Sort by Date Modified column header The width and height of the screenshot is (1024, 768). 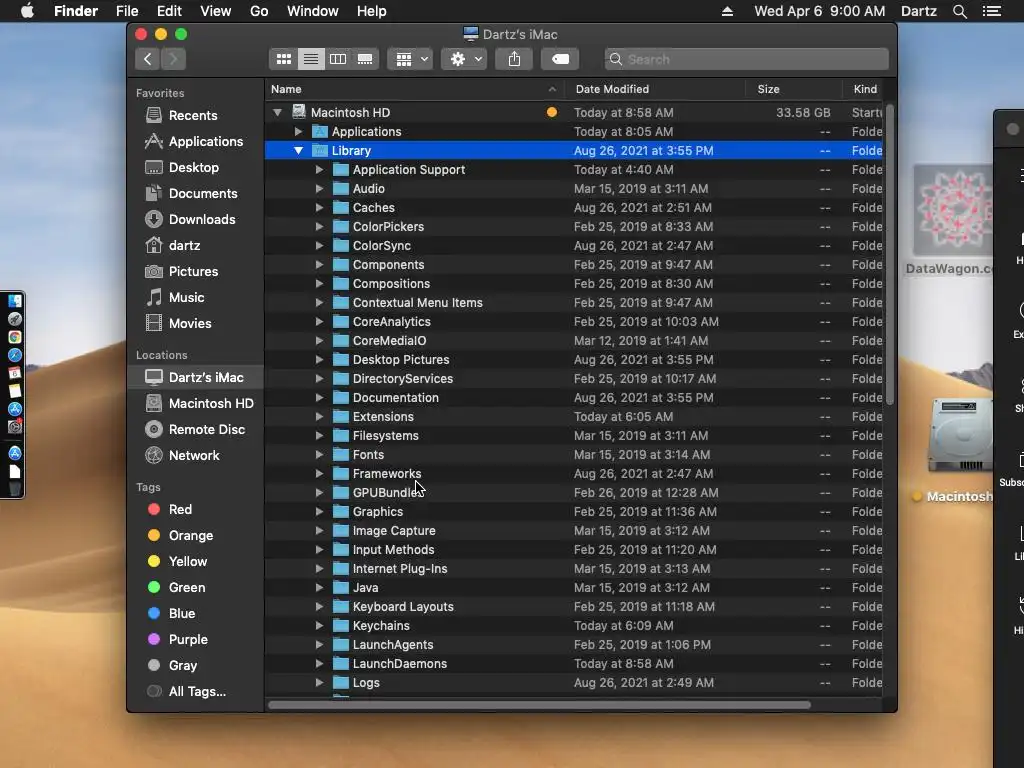click(656, 89)
